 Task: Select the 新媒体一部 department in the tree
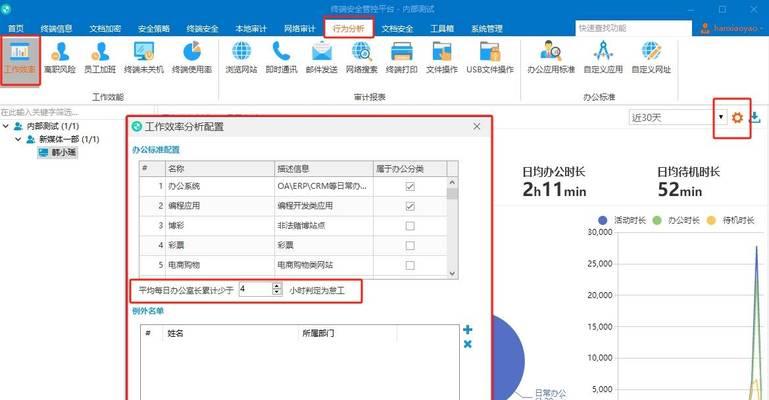tap(69, 139)
